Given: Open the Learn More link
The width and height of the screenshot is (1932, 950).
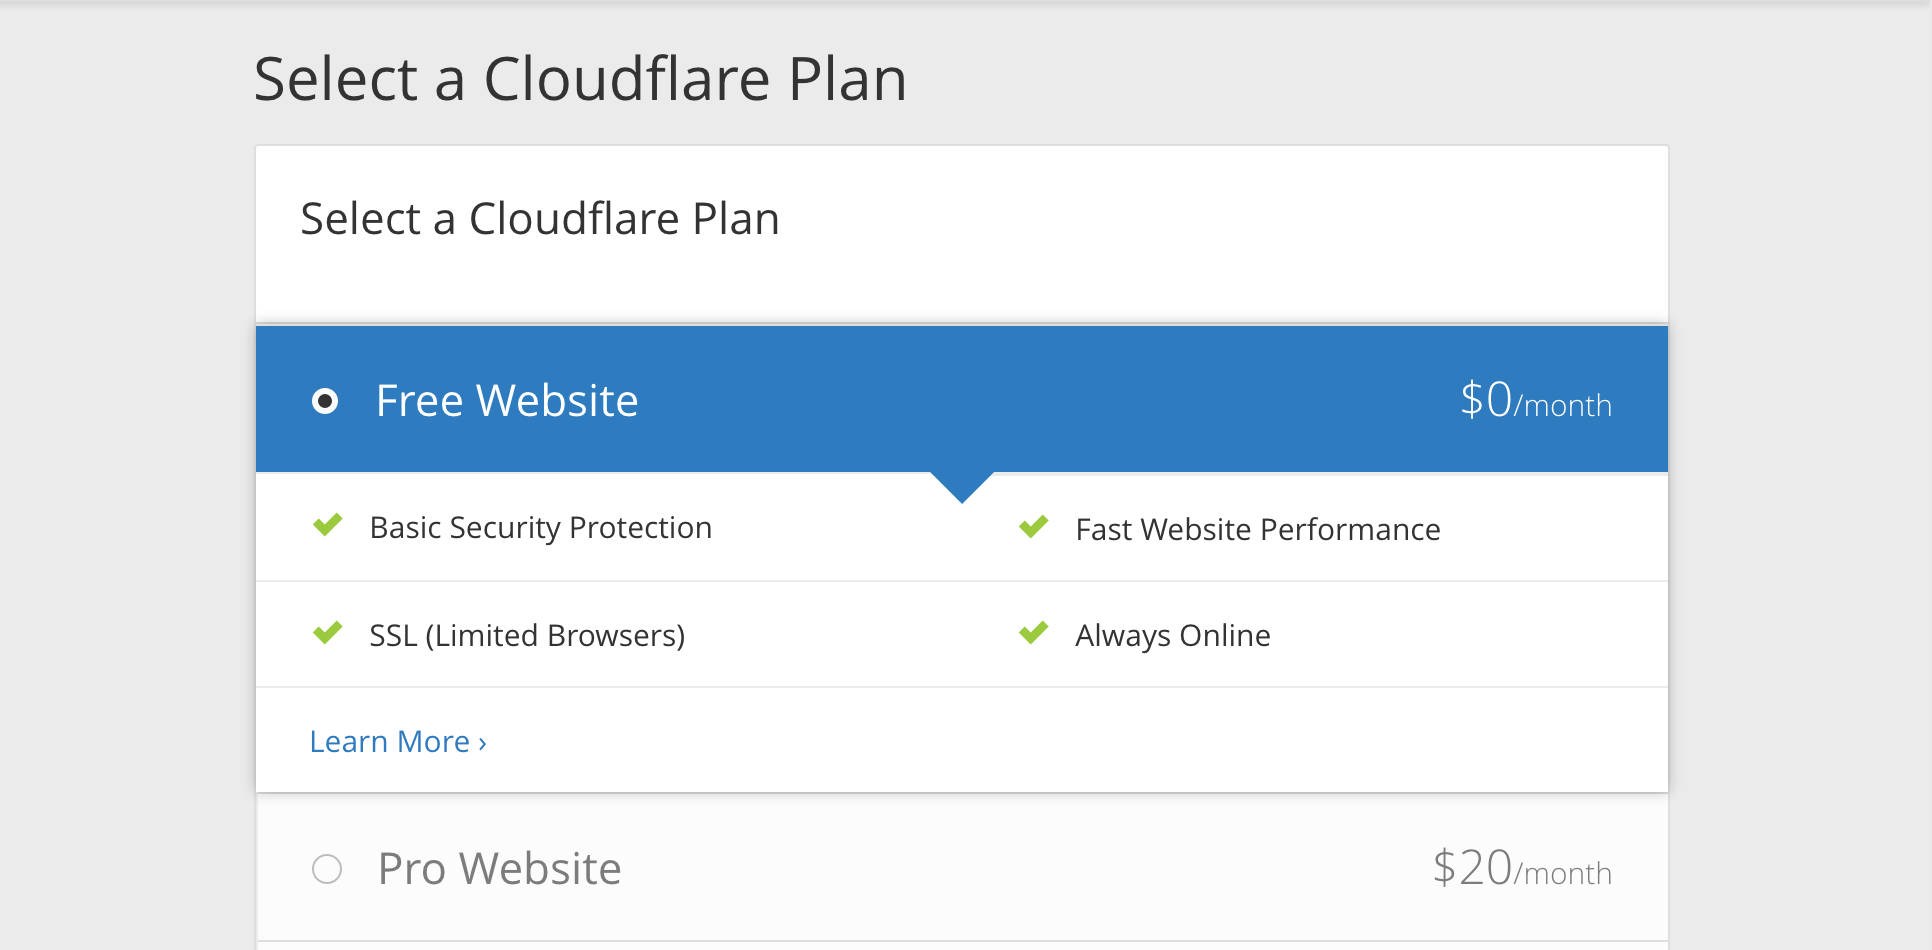Looking at the screenshot, I should coord(398,741).
